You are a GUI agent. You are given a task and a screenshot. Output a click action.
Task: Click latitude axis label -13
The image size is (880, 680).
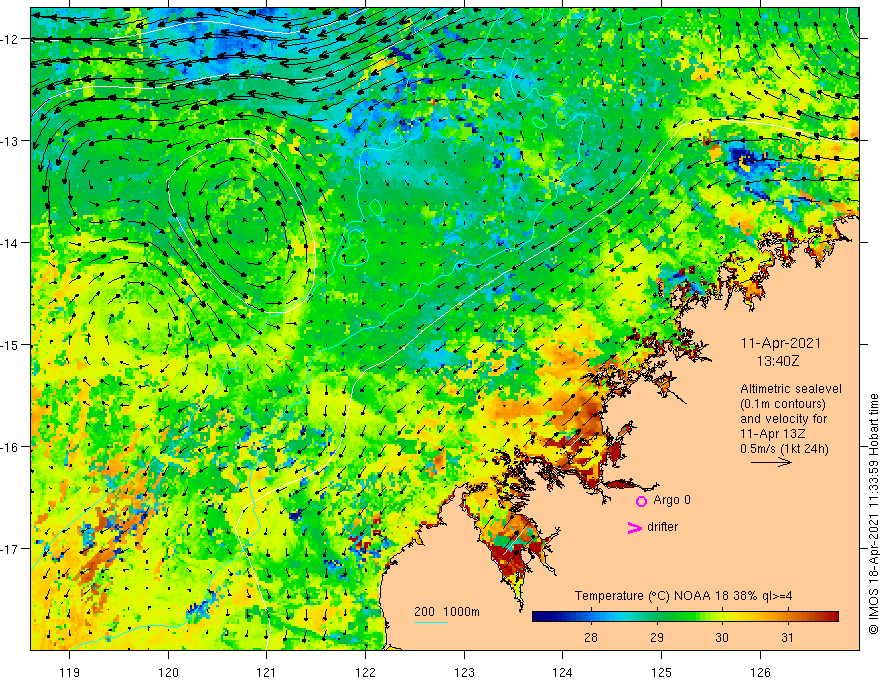(10, 141)
